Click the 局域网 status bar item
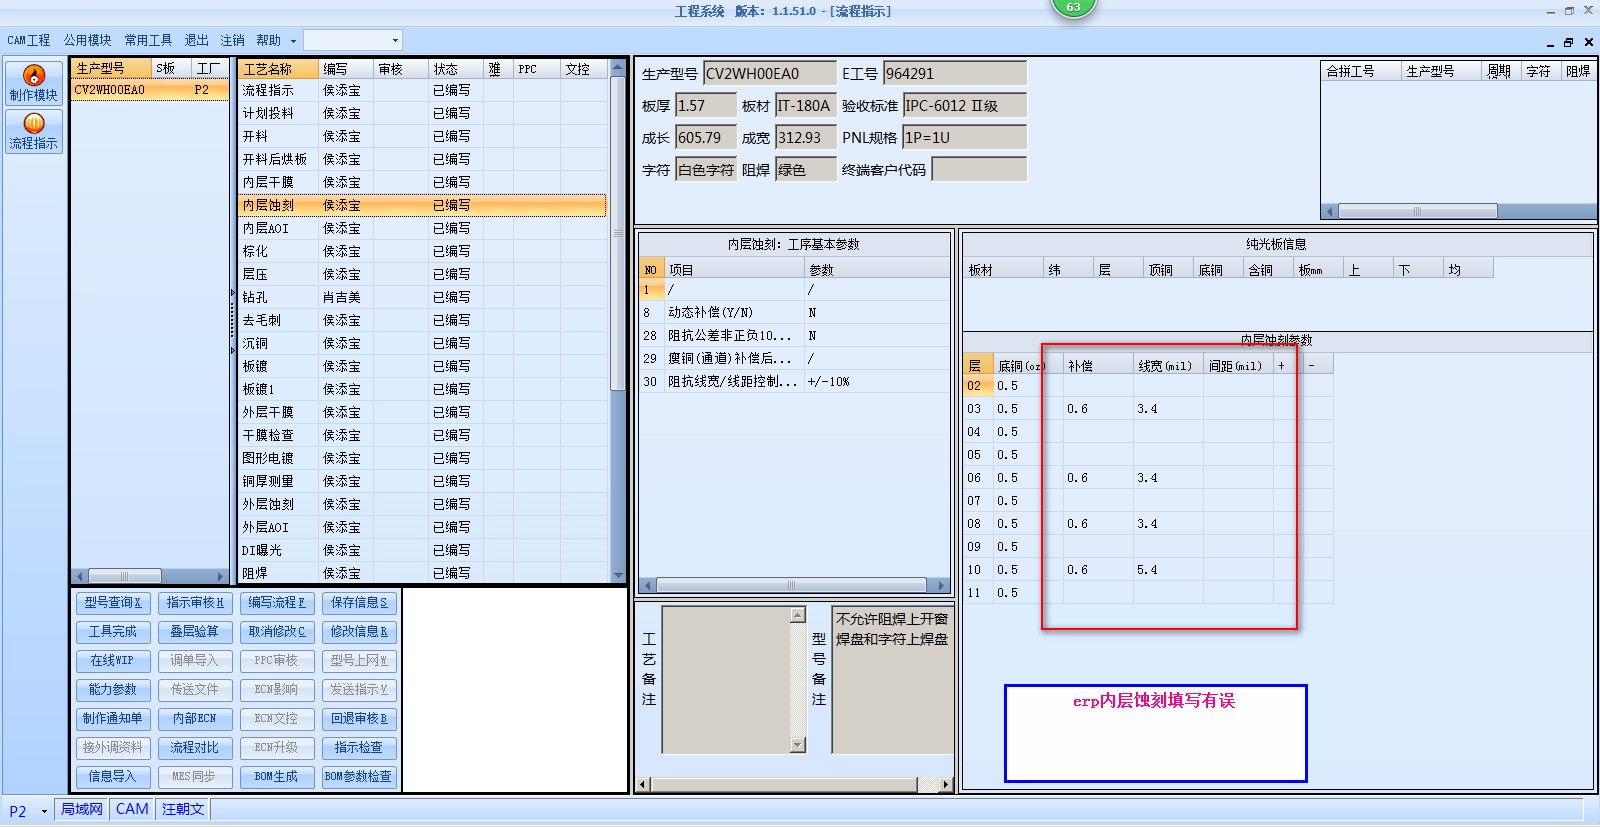Screen dimensions: 1600x827 tap(81, 810)
